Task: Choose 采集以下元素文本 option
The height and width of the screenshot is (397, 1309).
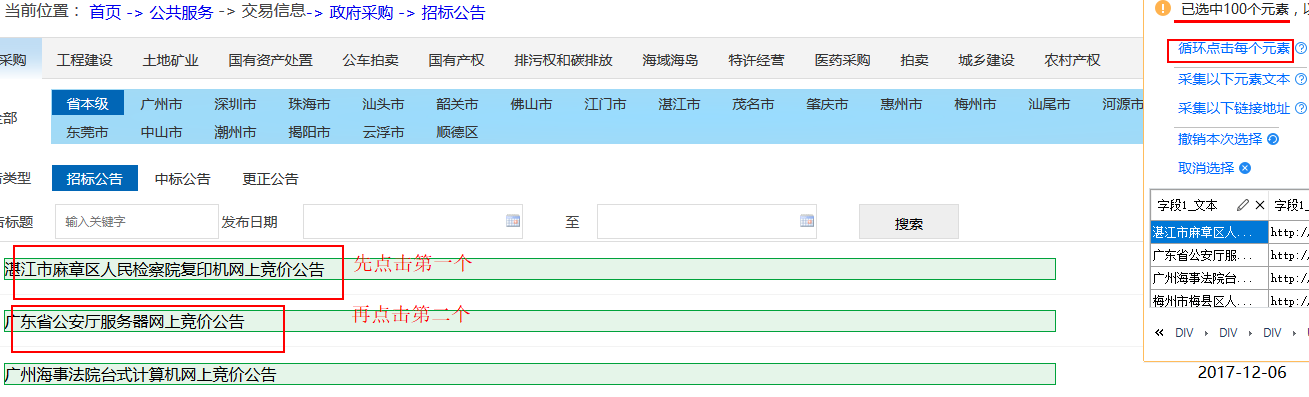Action: tap(1234, 79)
